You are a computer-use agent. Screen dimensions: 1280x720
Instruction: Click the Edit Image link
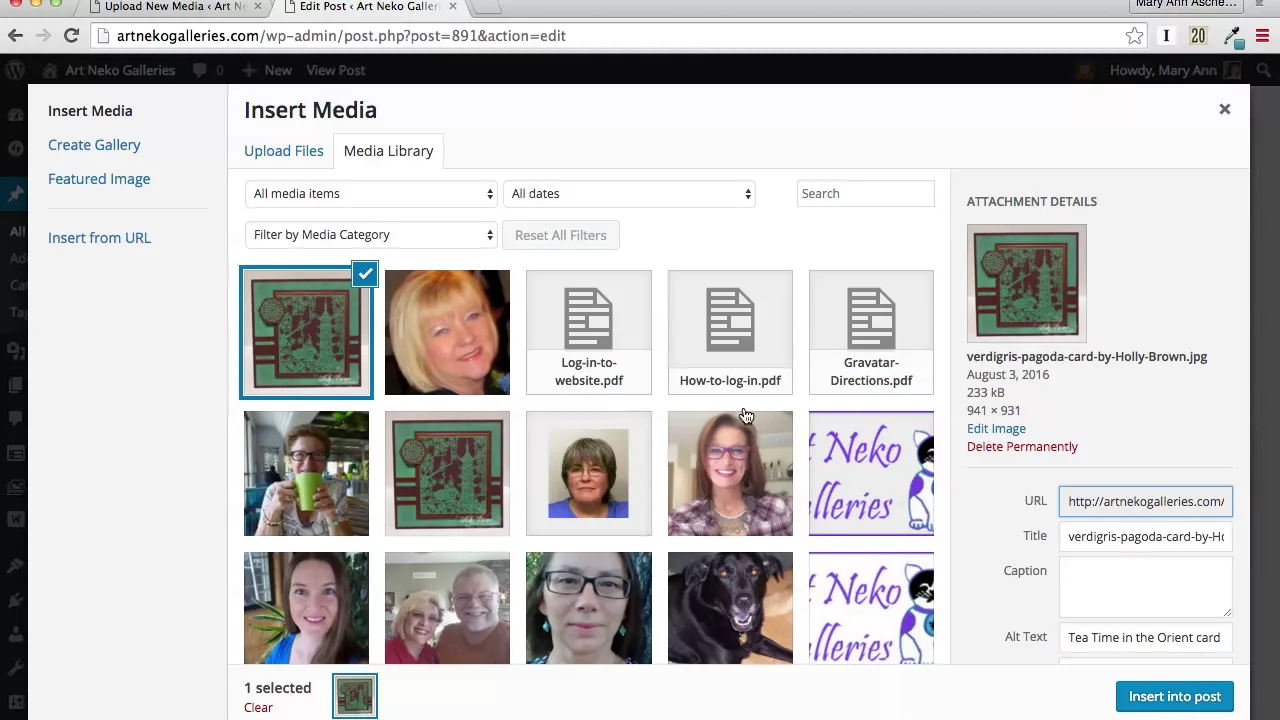[x=996, y=429]
